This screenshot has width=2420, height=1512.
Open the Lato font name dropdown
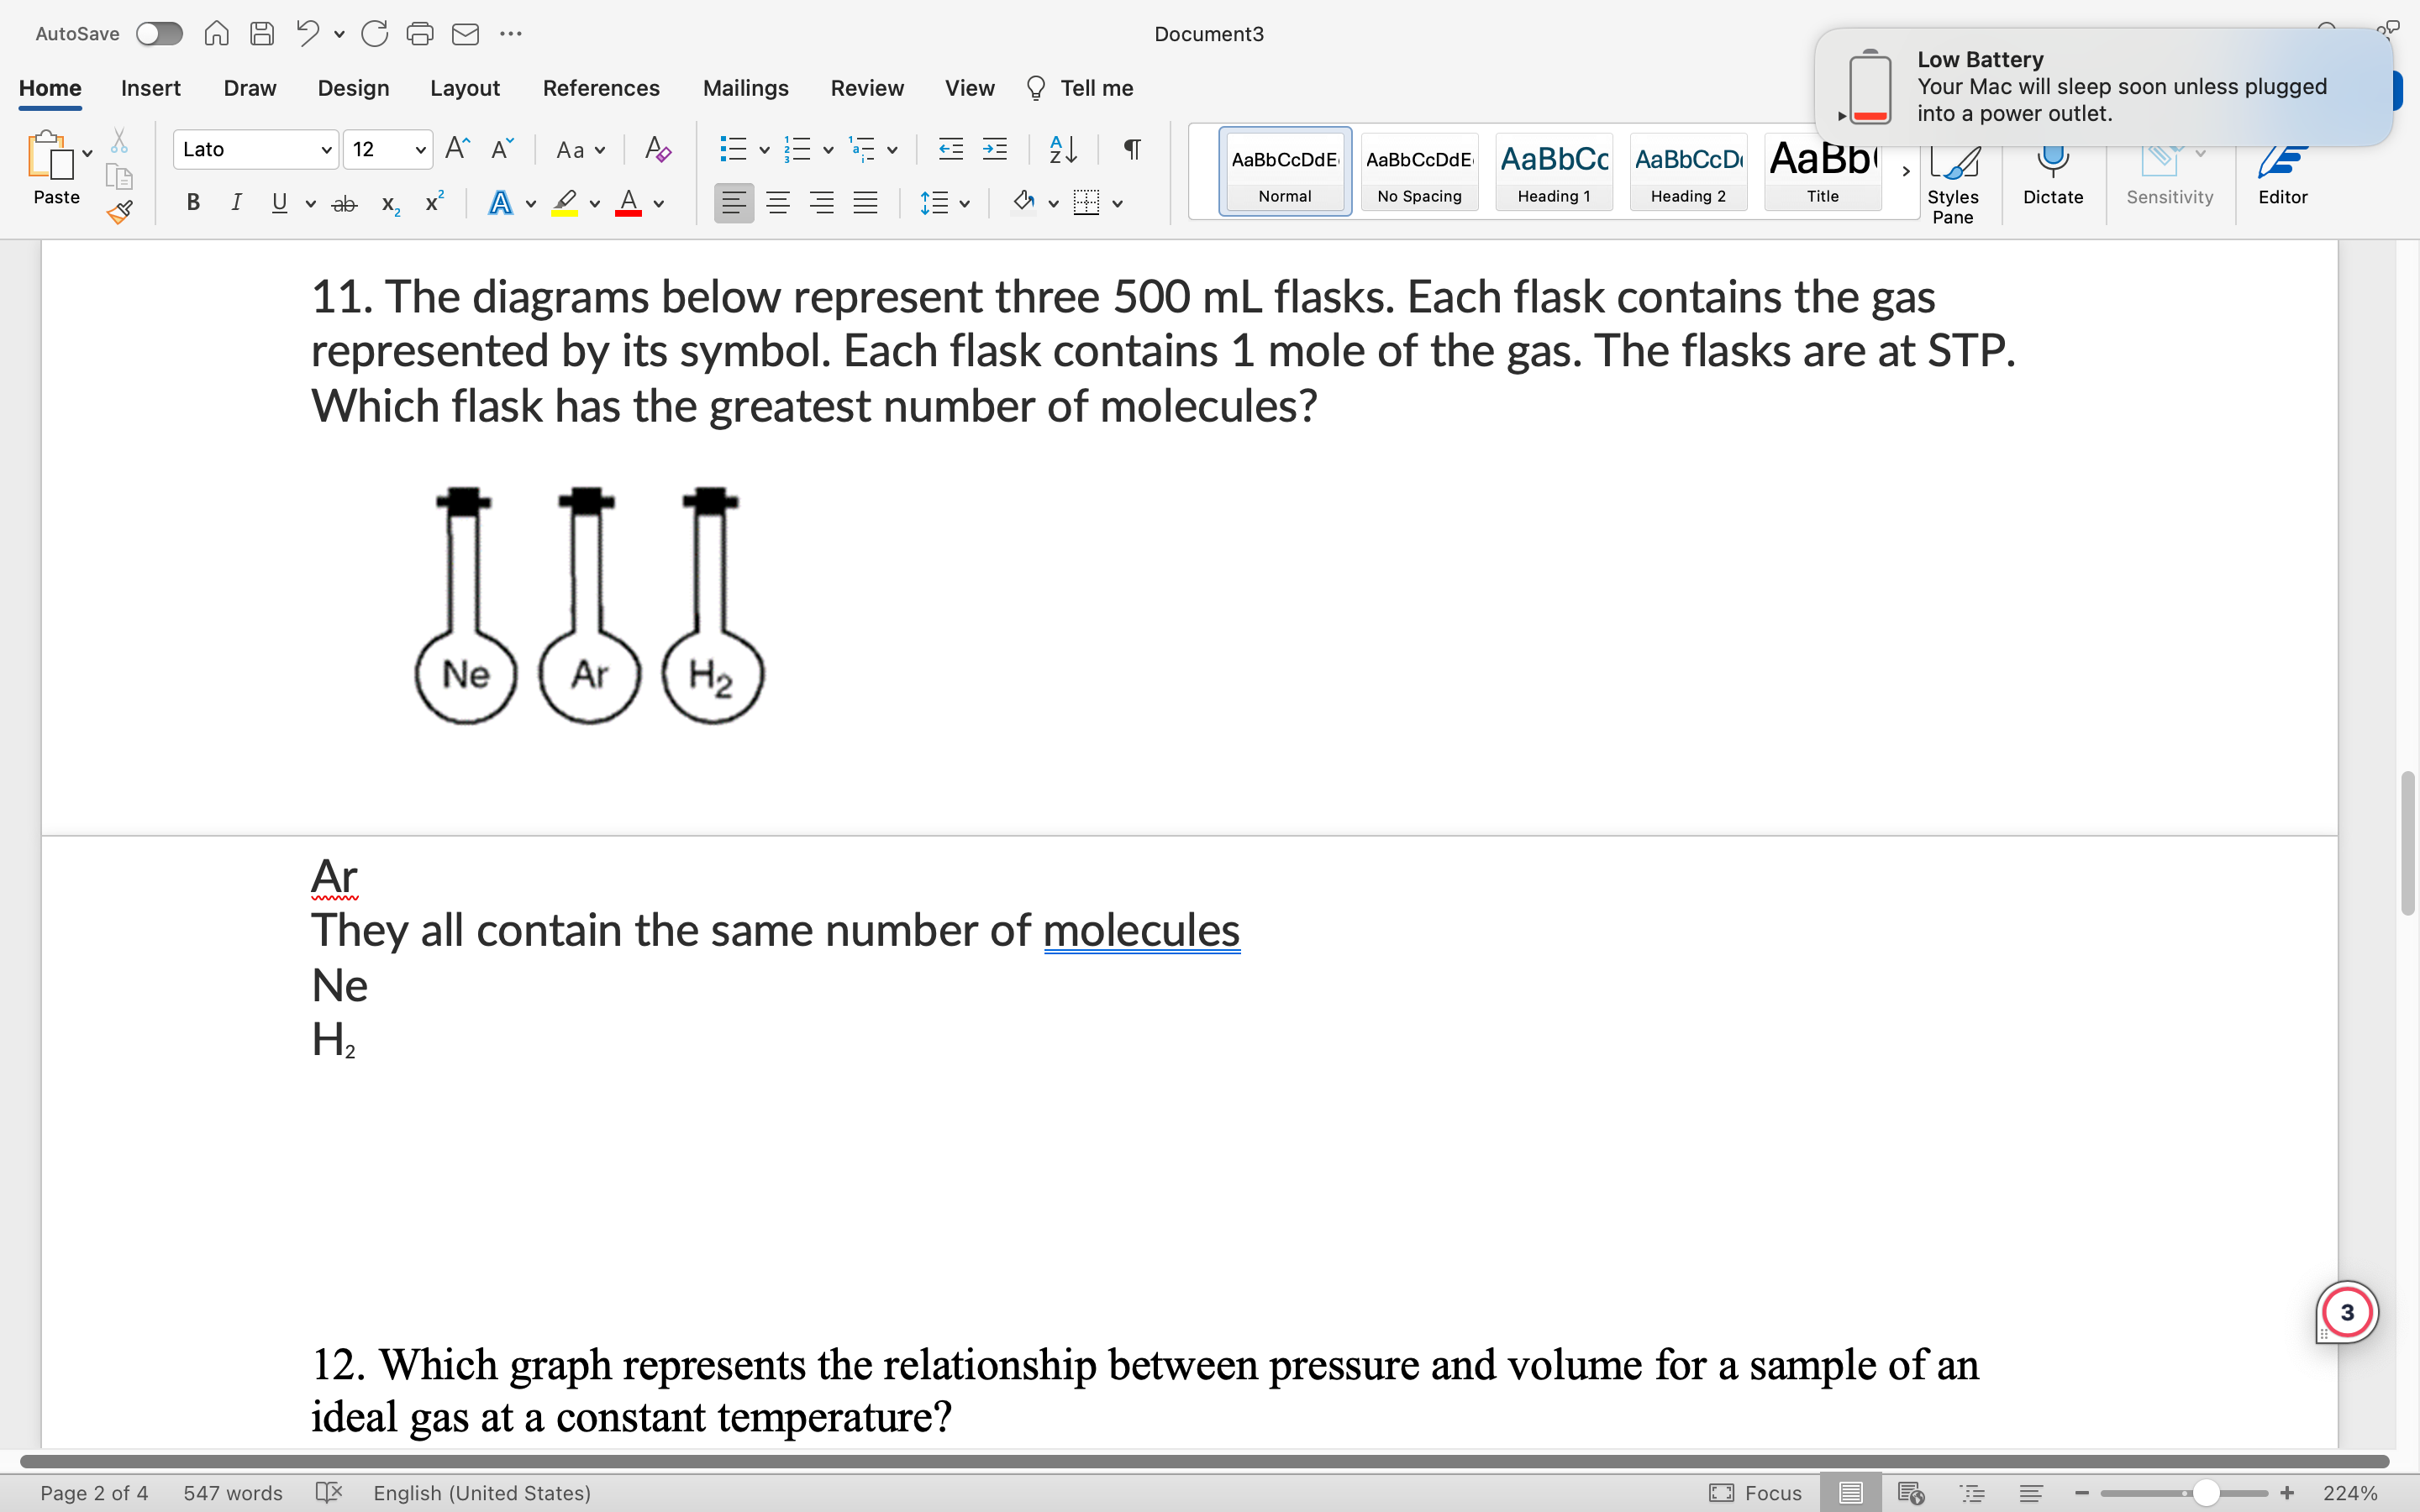[326, 150]
